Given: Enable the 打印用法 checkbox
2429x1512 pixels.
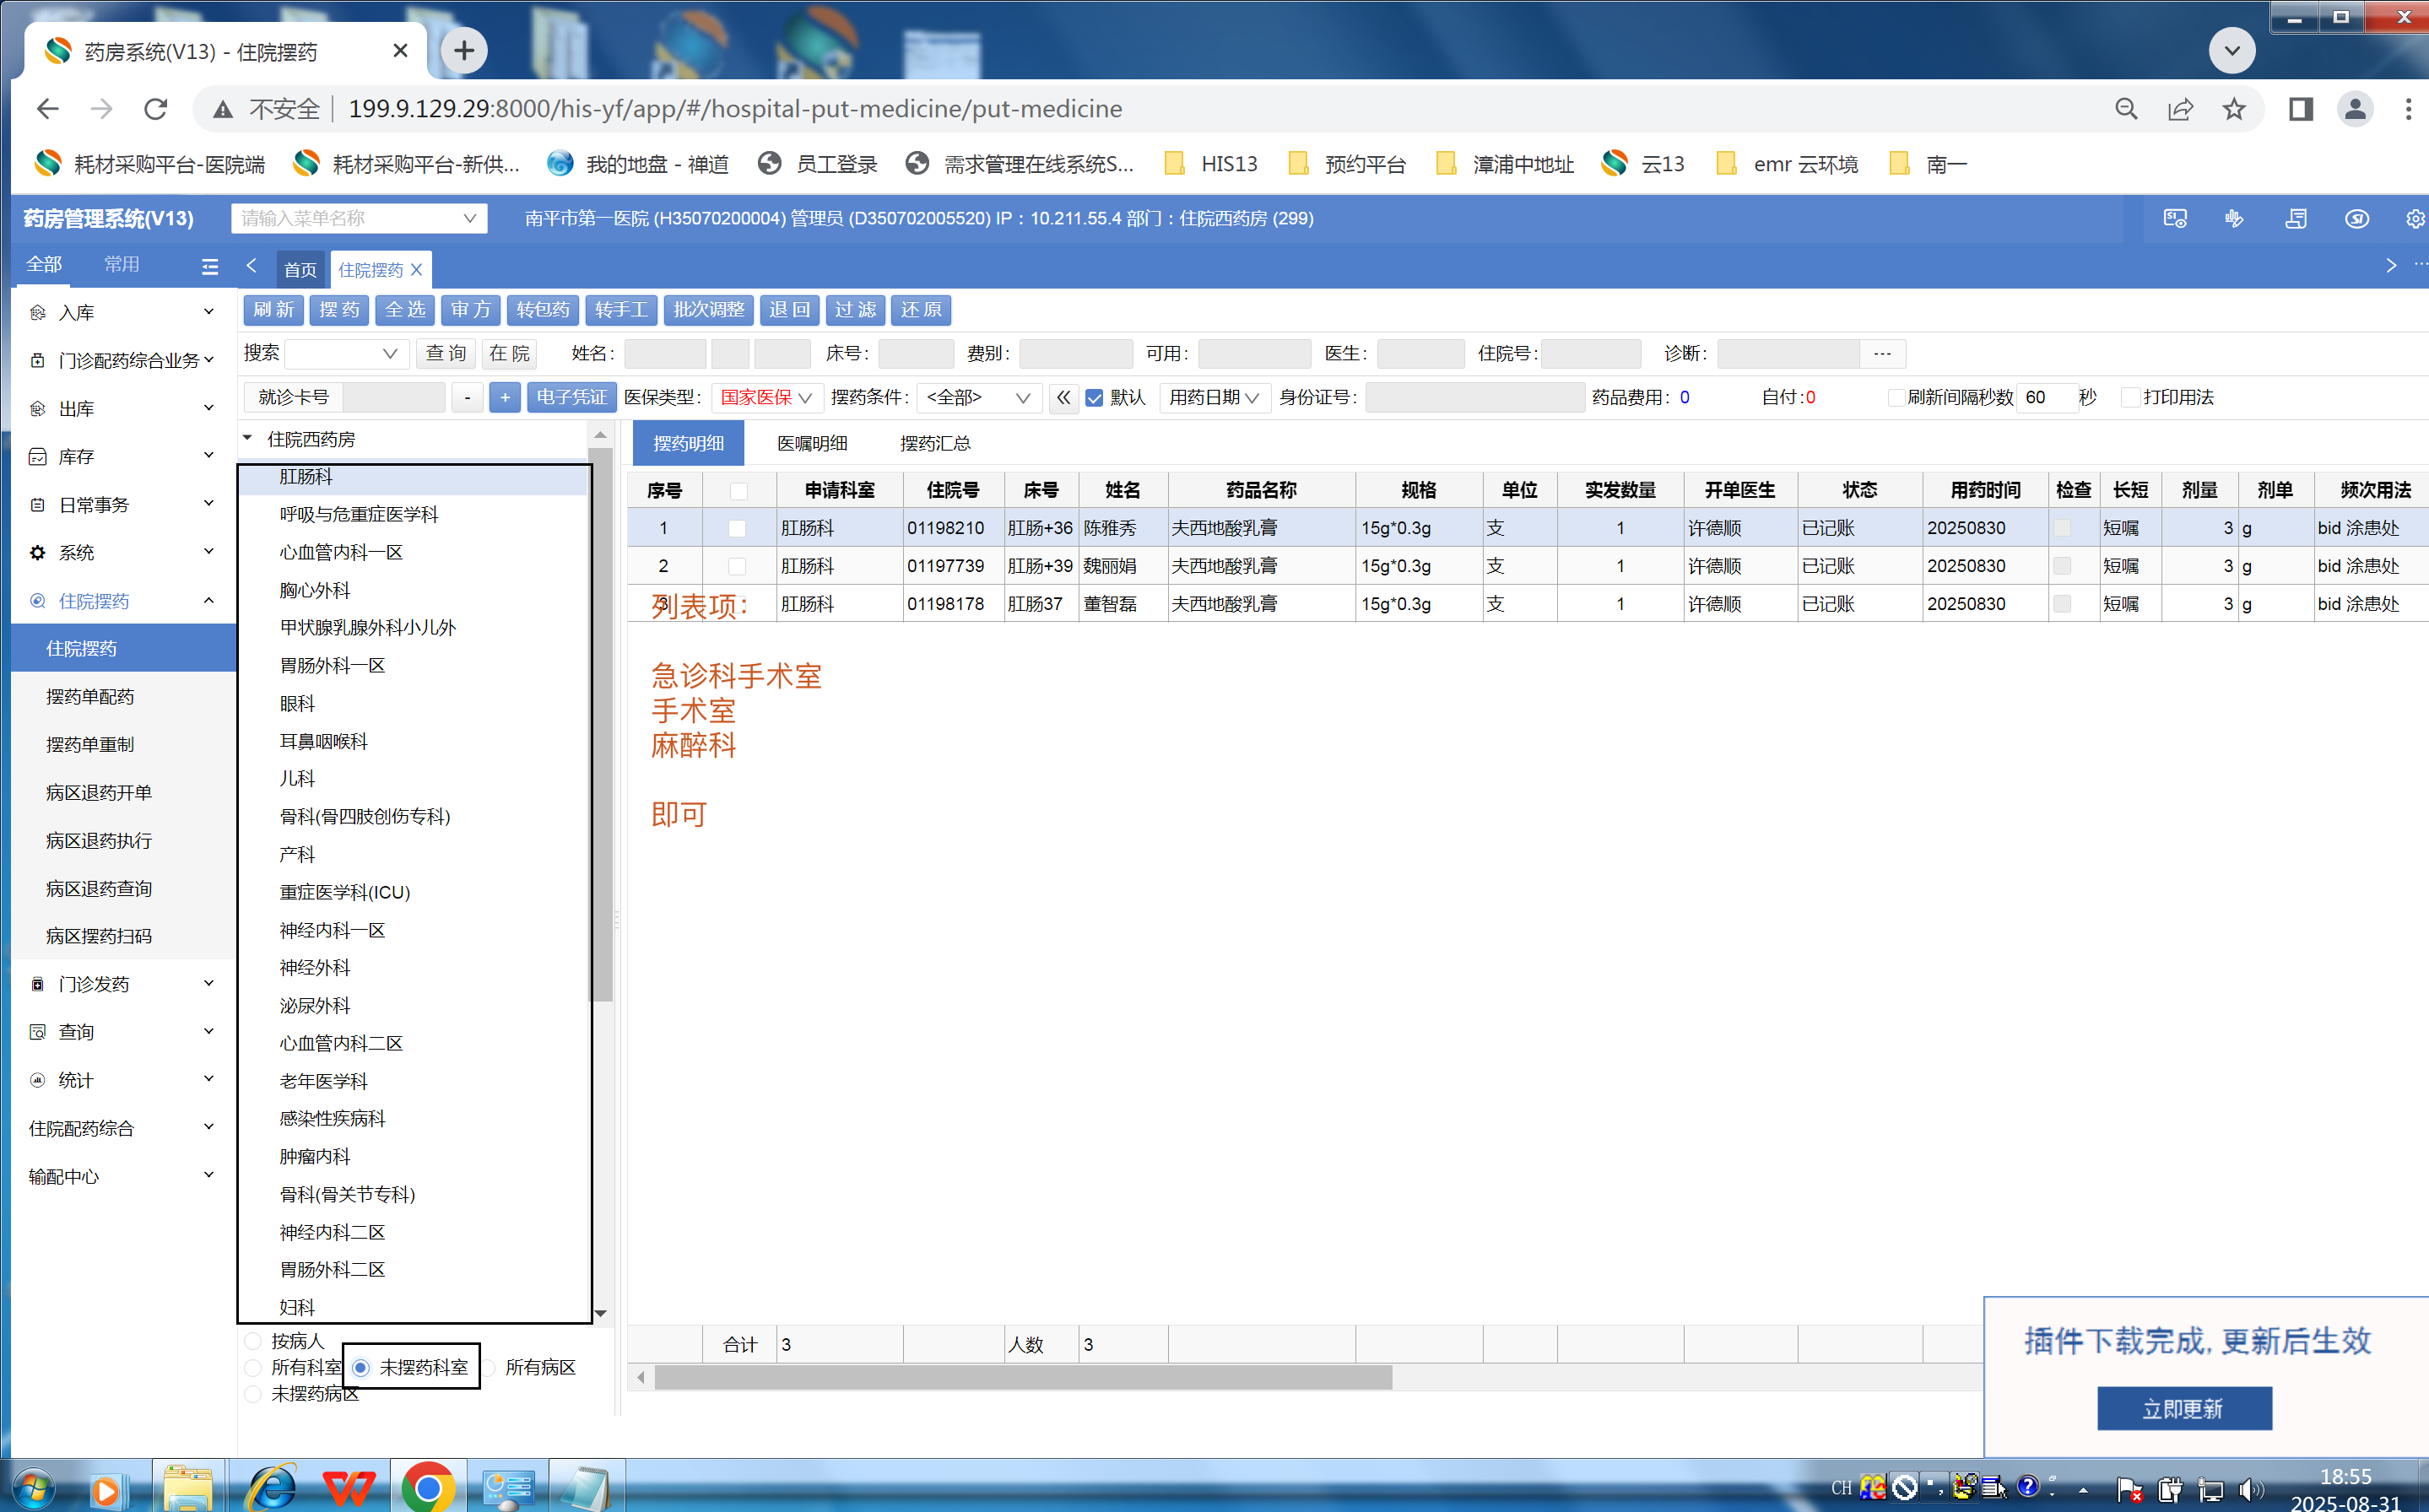Looking at the screenshot, I should pos(2130,398).
